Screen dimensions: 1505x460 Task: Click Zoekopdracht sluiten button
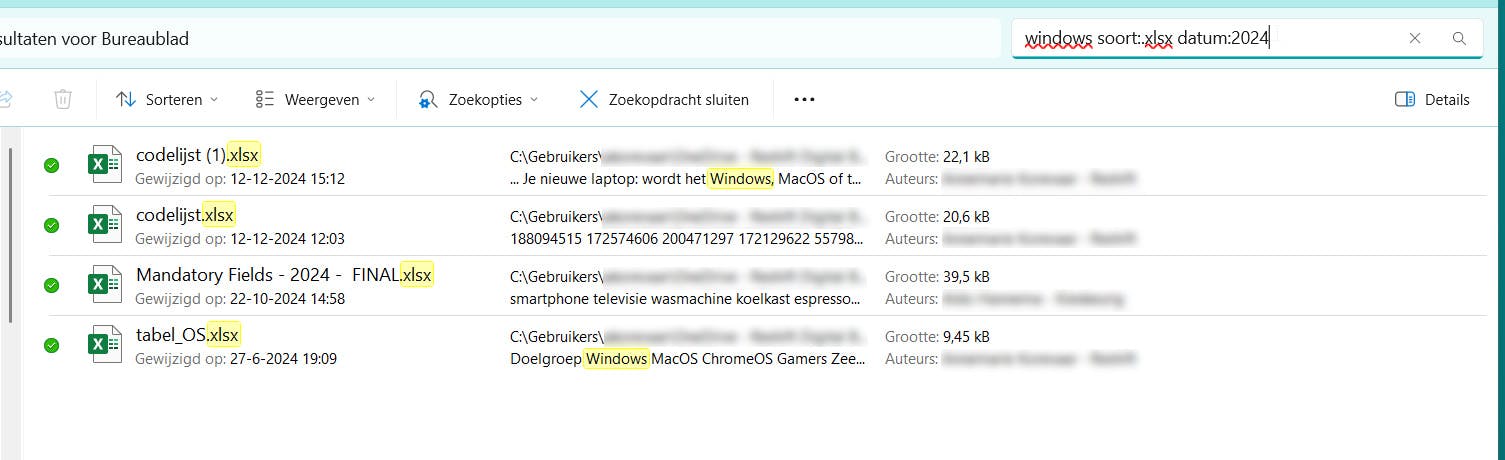663,99
